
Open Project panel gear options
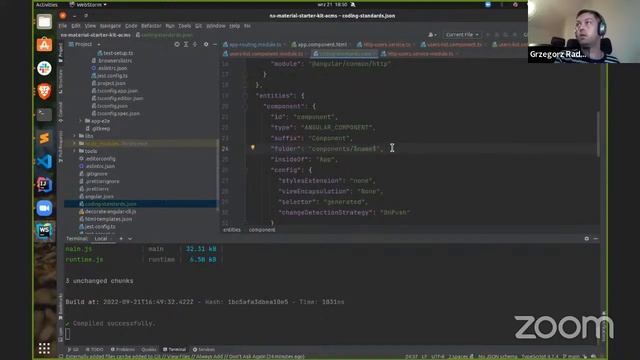pyautogui.click(x=206, y=44)
